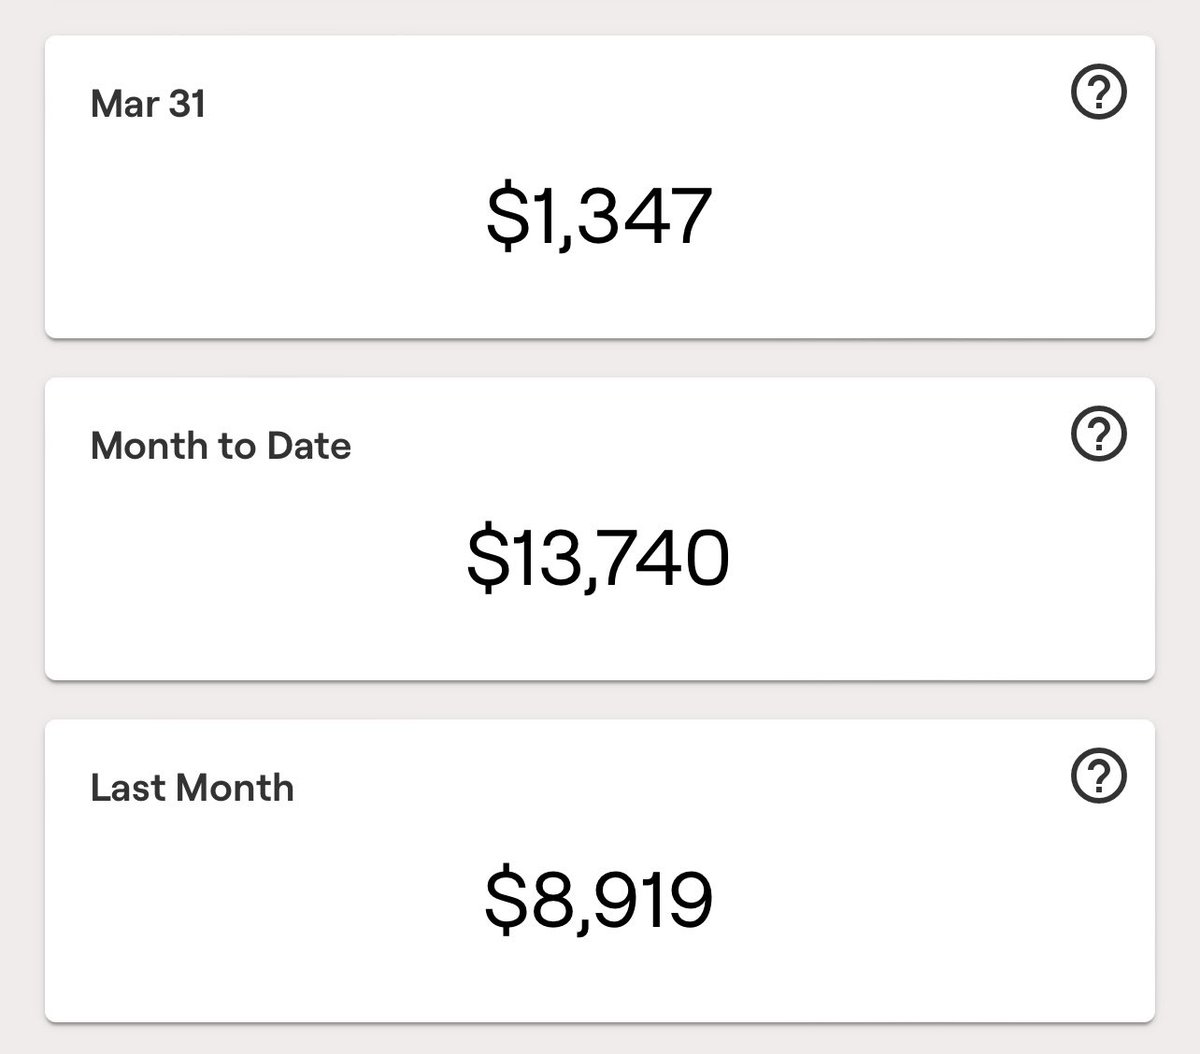The width and height of the screenshot is (1200, 1054).
Task: Click dollar sign of $1,347 amount
Action: (x=505, y=217)
